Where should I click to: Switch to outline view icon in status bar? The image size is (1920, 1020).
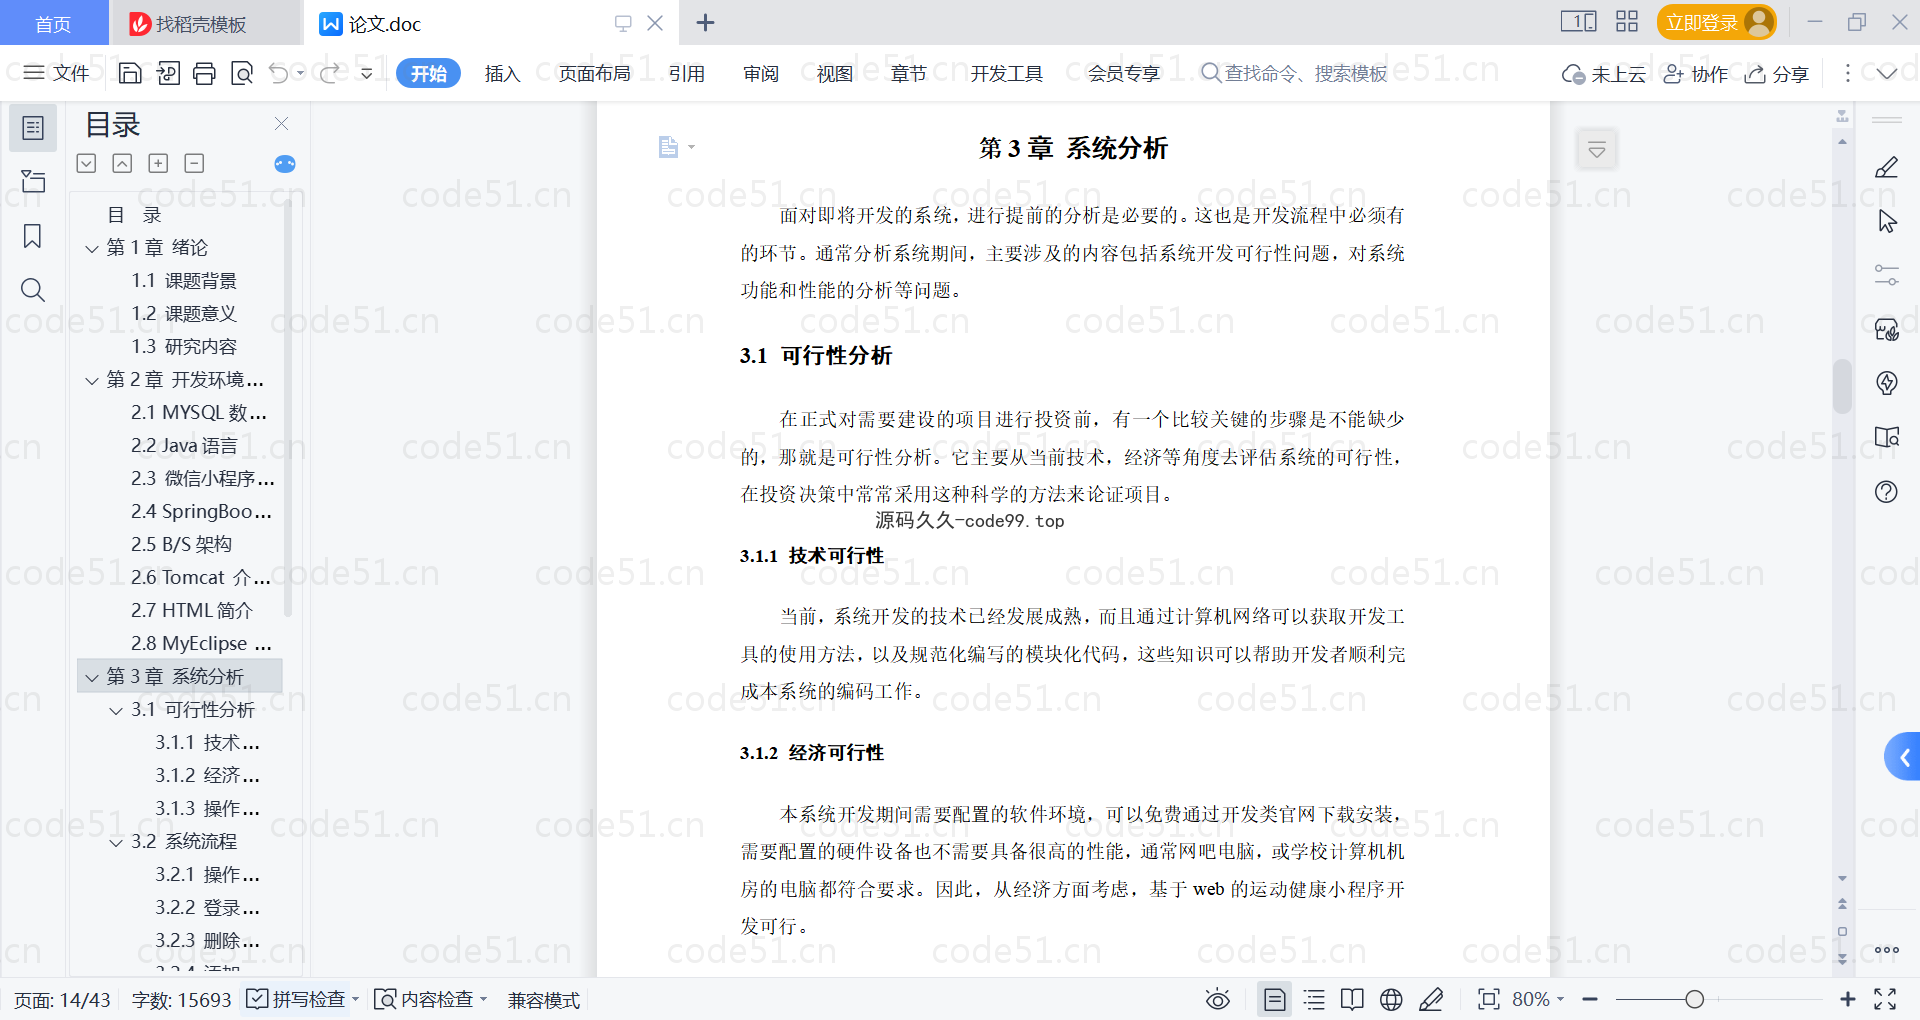1315,999
